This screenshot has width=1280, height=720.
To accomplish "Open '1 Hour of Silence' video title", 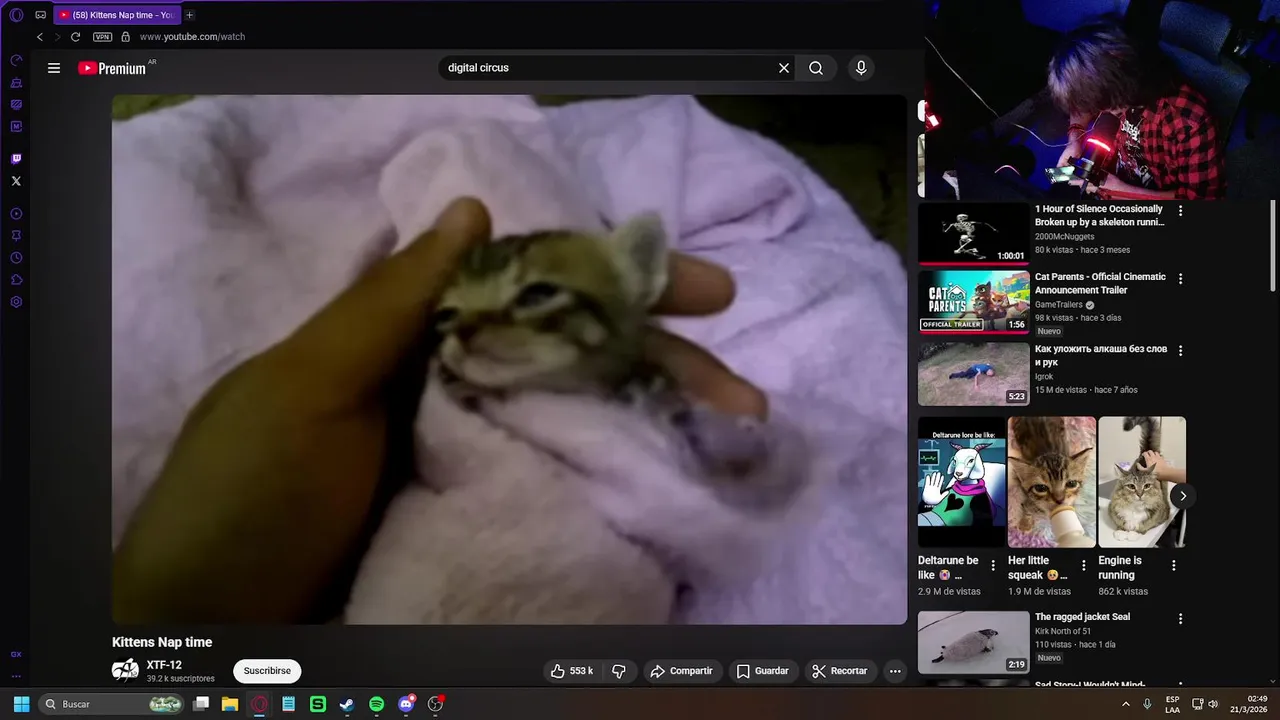I will pyautogui.click(x=1100, y=216).
